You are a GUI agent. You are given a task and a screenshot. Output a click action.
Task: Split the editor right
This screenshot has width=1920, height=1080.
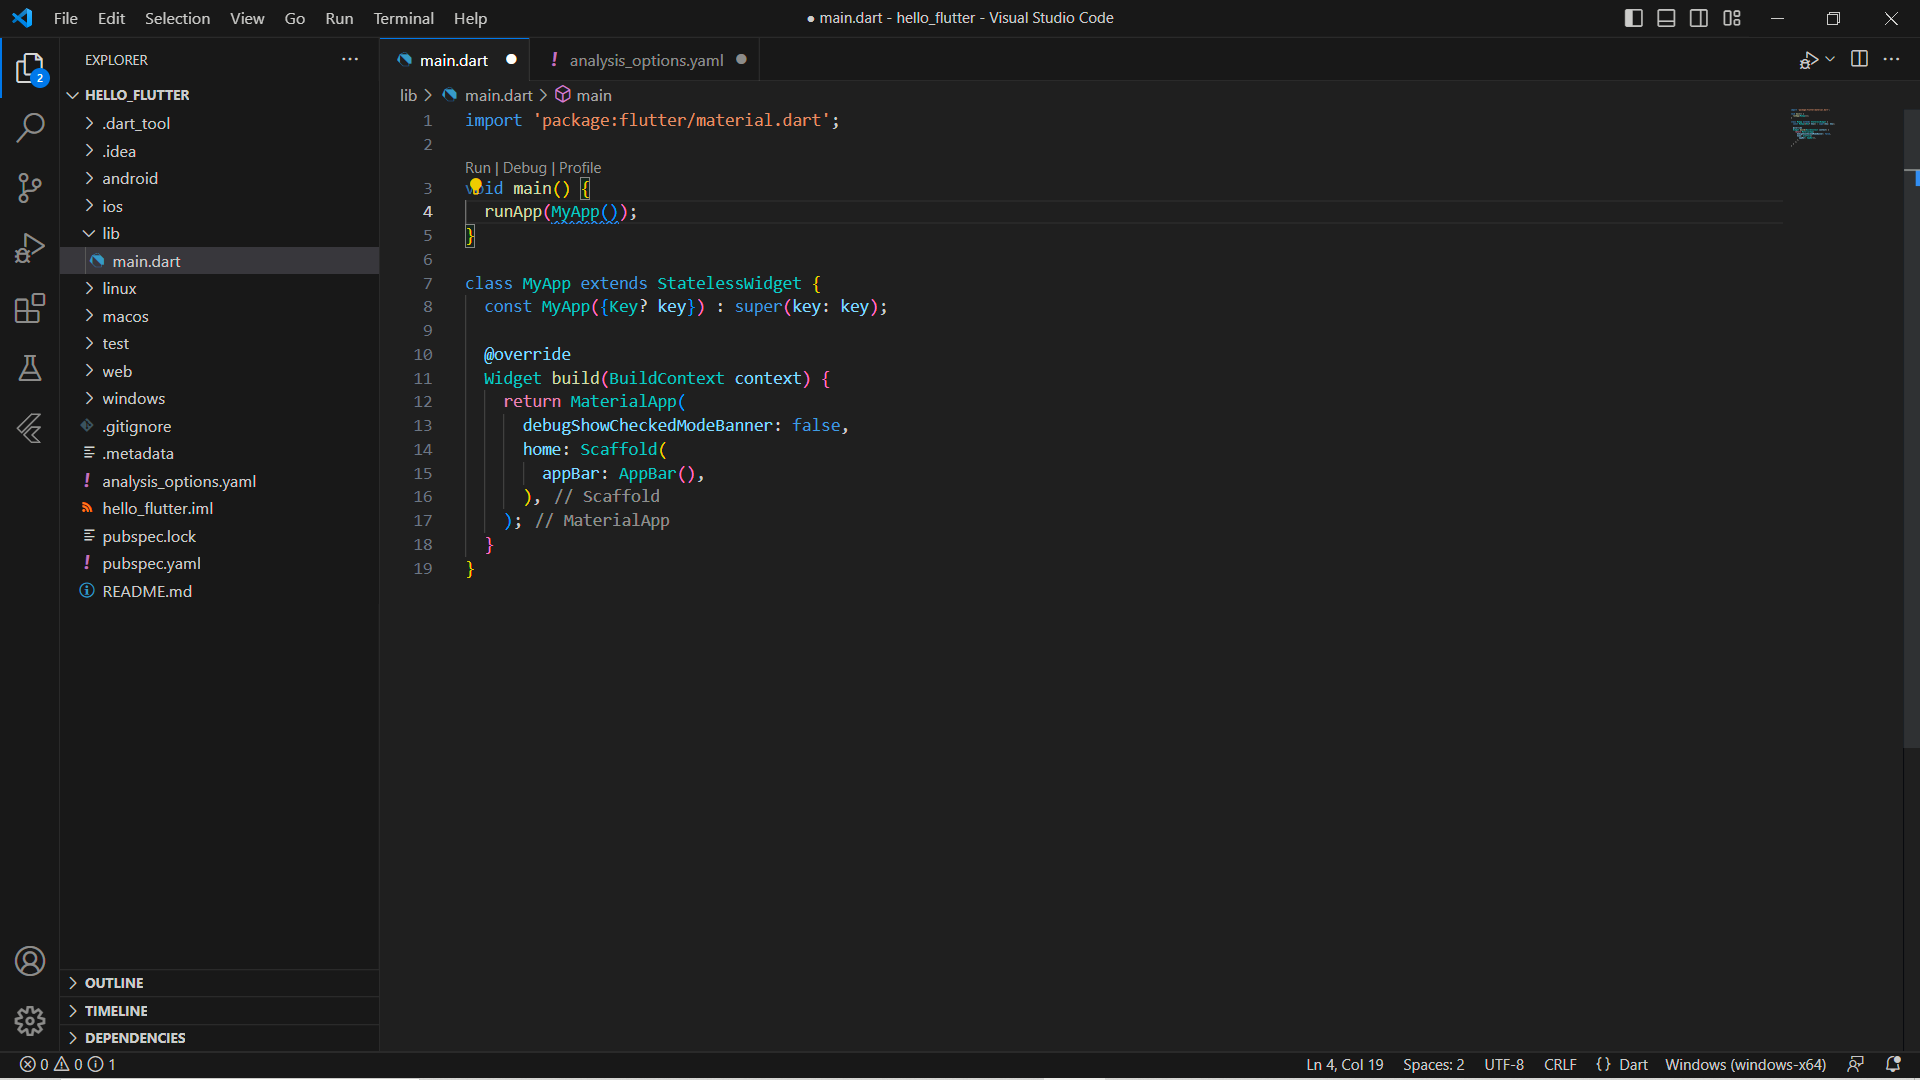1859,60
